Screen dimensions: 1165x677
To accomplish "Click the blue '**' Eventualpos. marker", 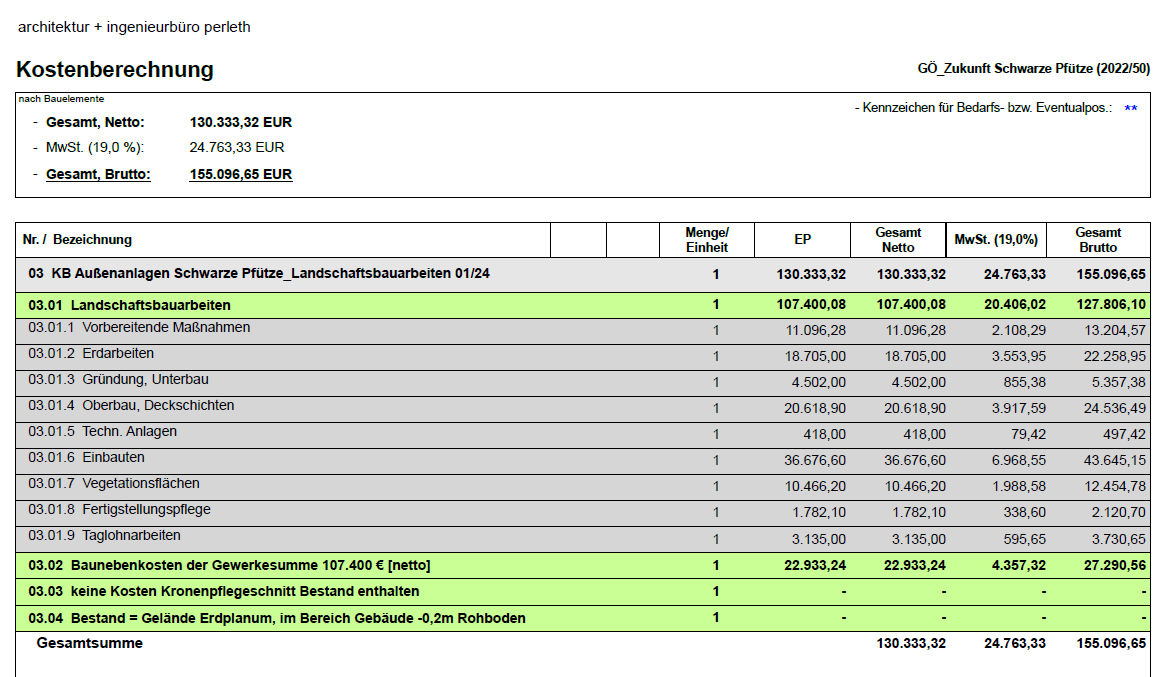I will pos(1131,108).
